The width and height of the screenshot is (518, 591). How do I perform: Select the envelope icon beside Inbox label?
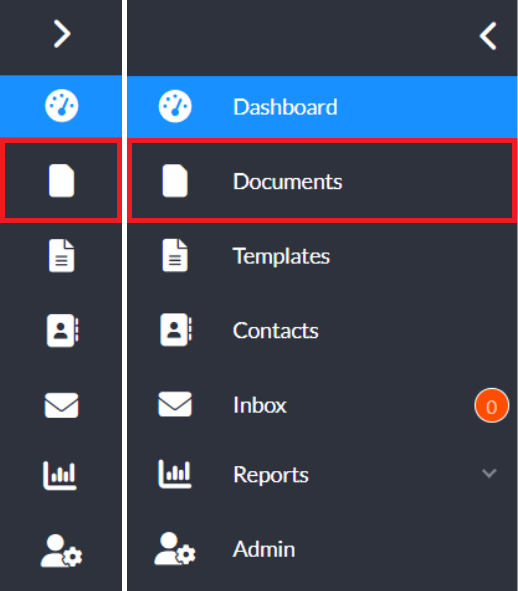point(175,404)
